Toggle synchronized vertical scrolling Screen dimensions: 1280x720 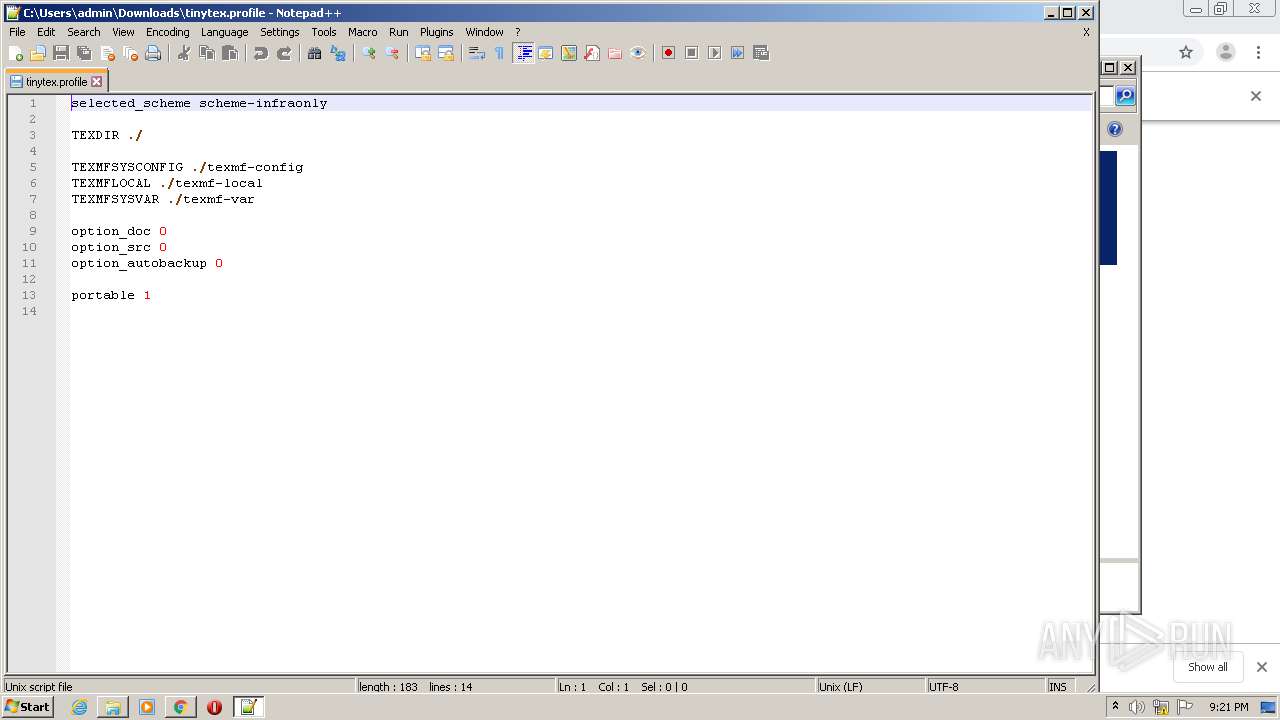click(x=423, y=53)
